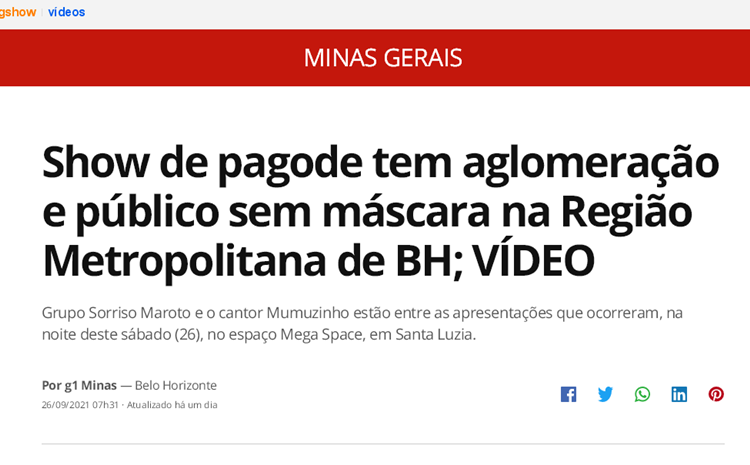Viewport: 750px width, 465px height.
Task: Click Mega Space in the subtitle
Action: click(x=321, y=334)
